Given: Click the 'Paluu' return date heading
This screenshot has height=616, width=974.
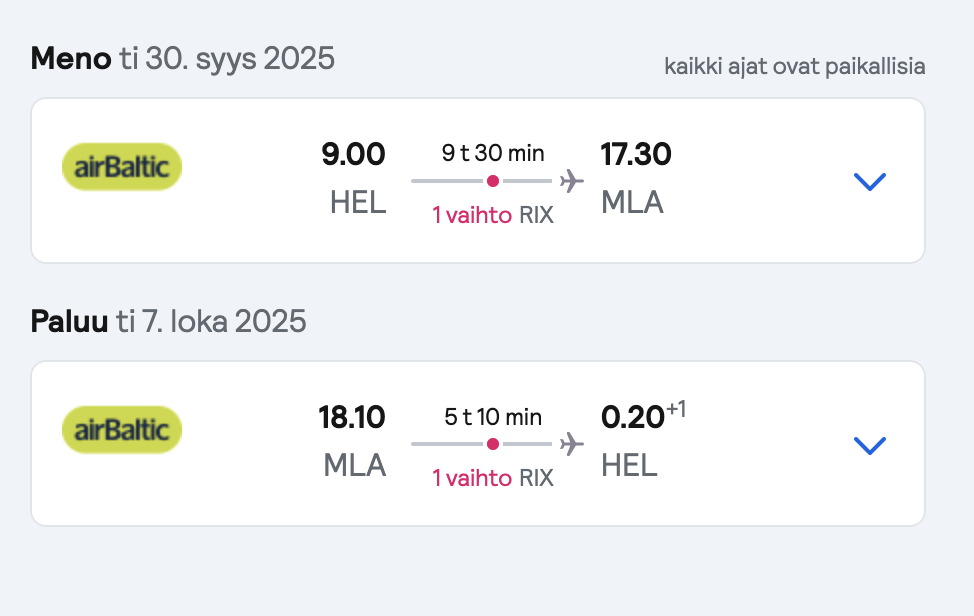Looking at the screenshot, I should pyautogui.click(x=168, y=321).
